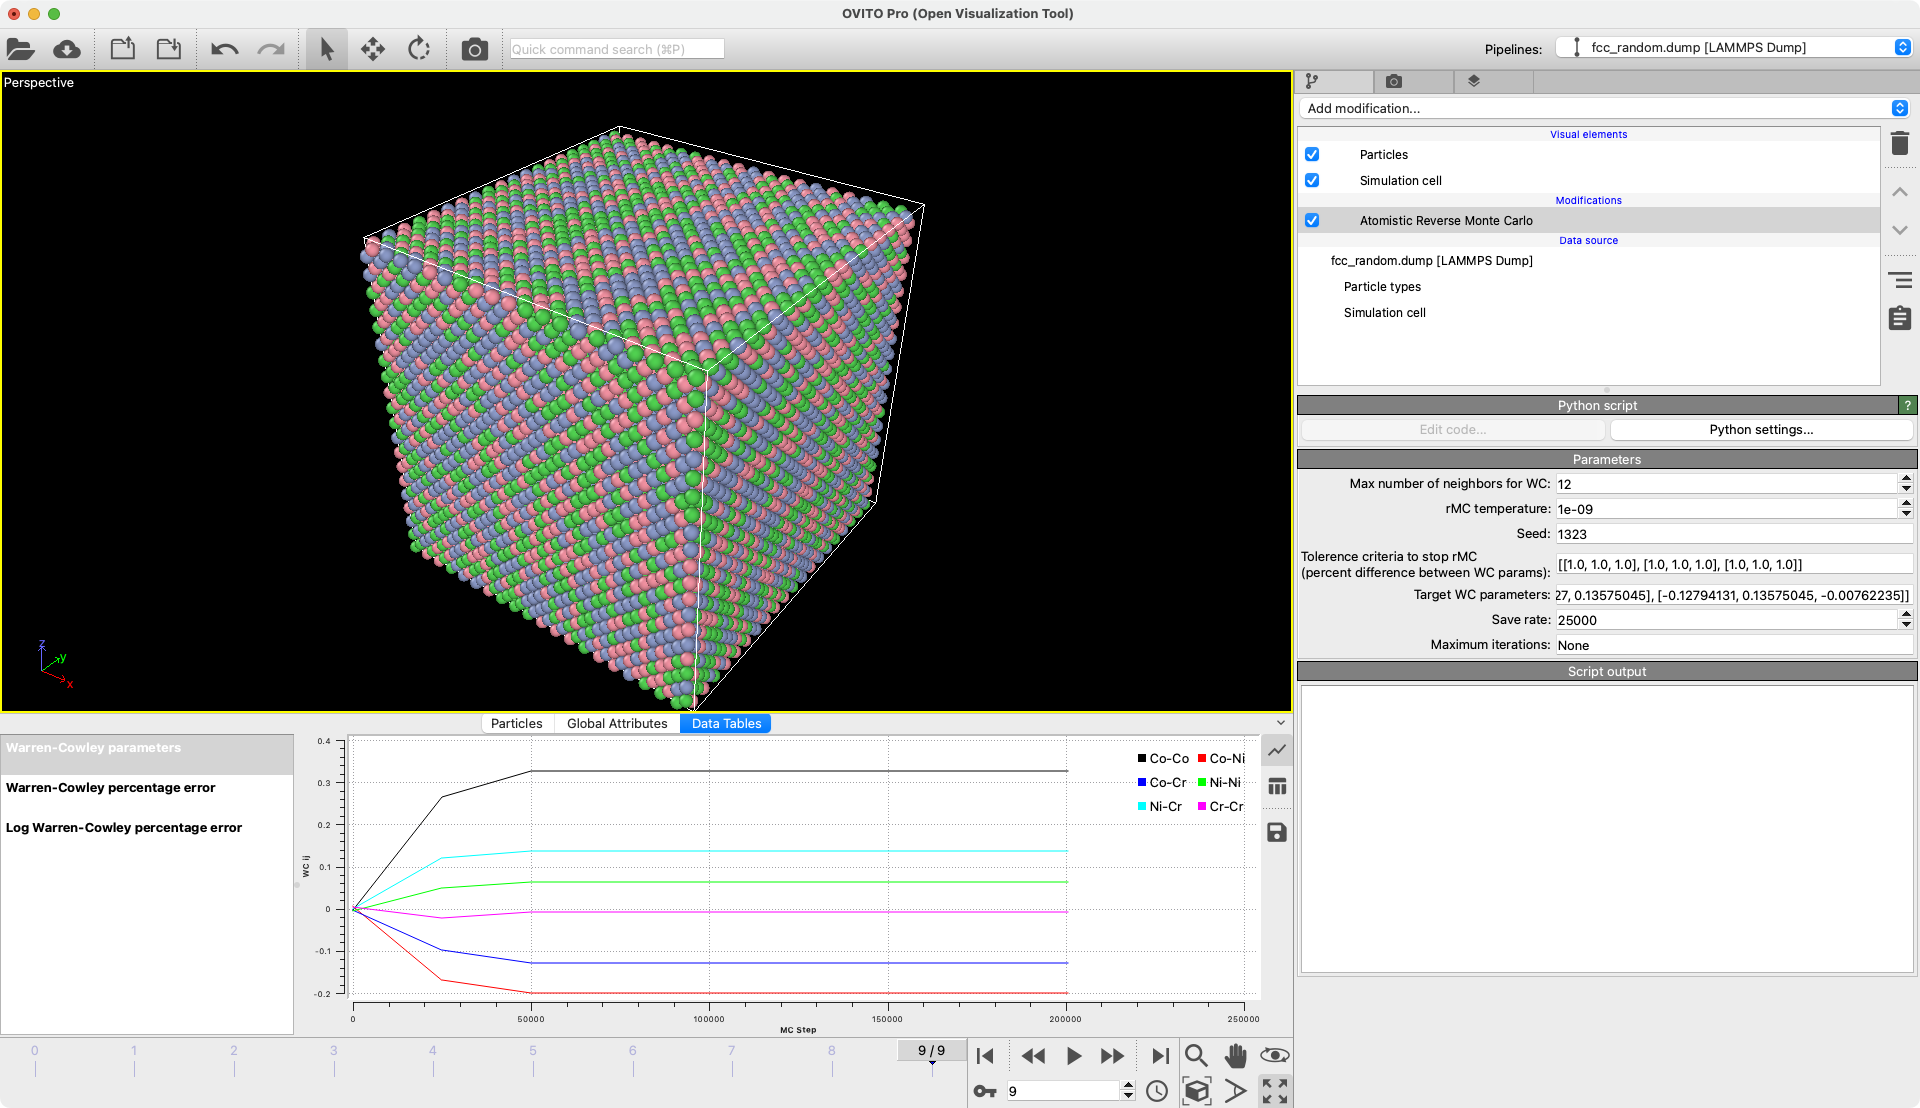
Task: Toggle the Simulation cell visibility checkbox
Action: (1312, 180)
